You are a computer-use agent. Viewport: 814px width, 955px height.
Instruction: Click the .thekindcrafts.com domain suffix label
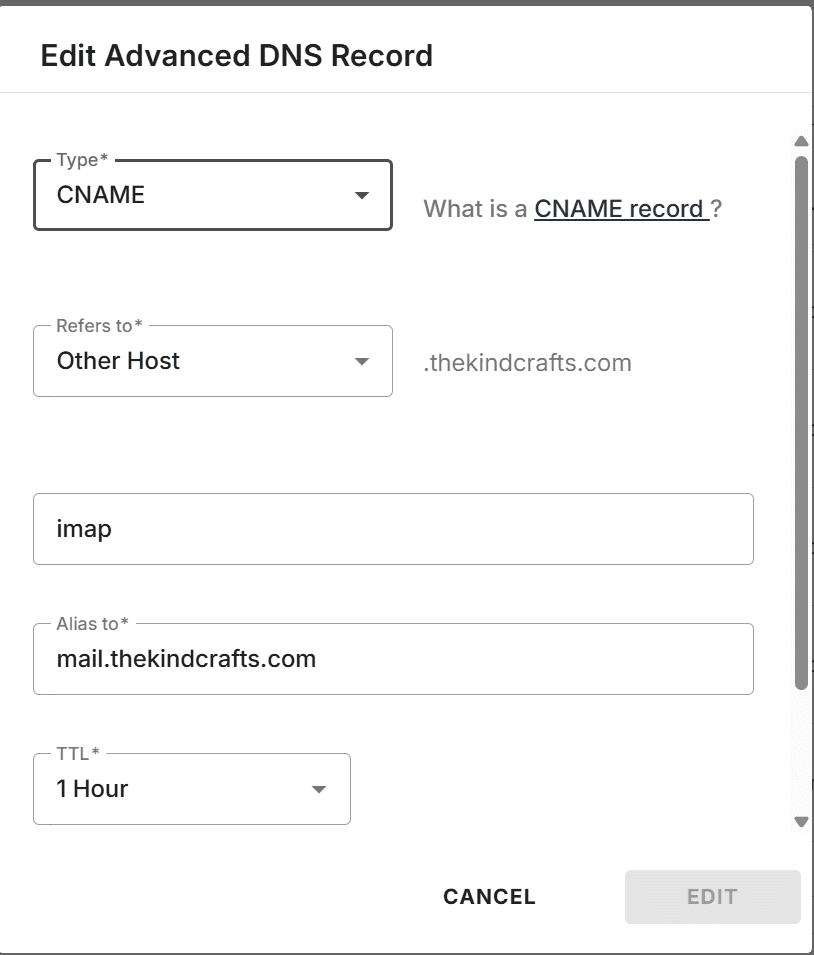(x=528, y=363)
